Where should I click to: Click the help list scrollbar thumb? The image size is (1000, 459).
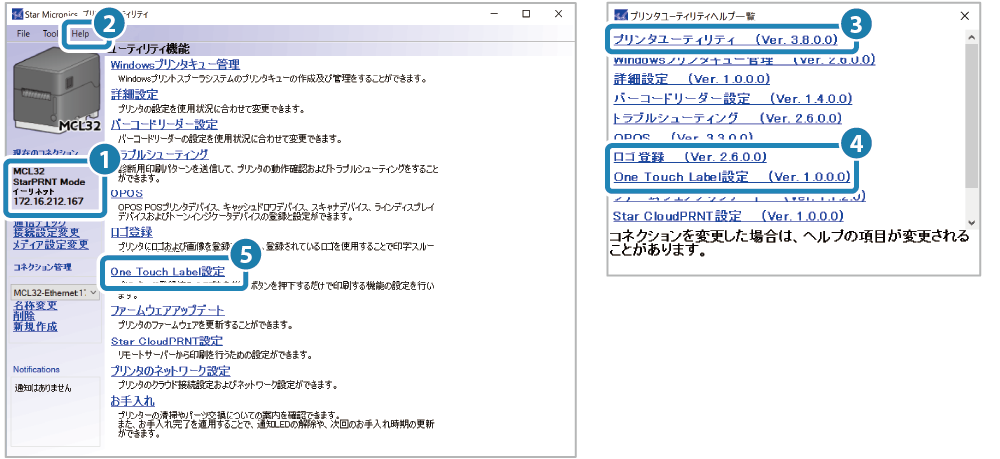pos(971,117)
